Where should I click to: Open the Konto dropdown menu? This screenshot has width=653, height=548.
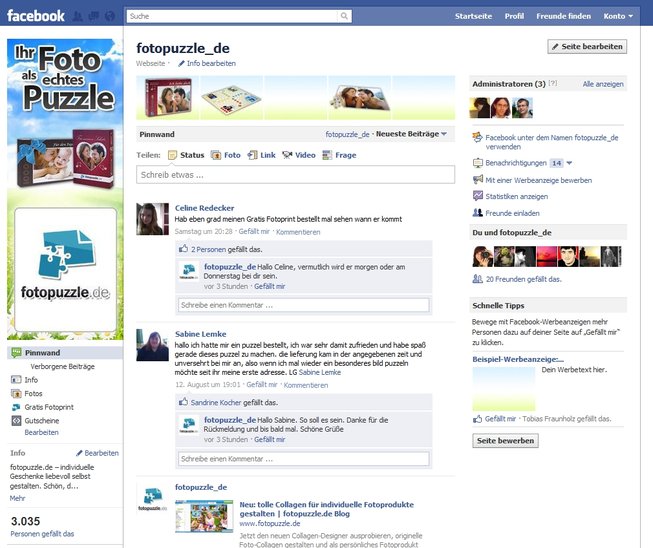618,16
